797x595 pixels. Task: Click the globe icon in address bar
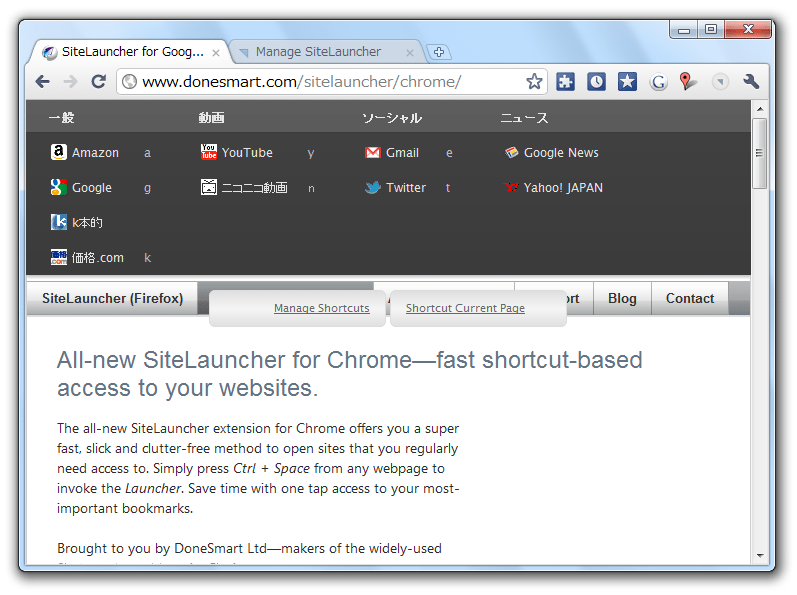click(x=130, y=81)
